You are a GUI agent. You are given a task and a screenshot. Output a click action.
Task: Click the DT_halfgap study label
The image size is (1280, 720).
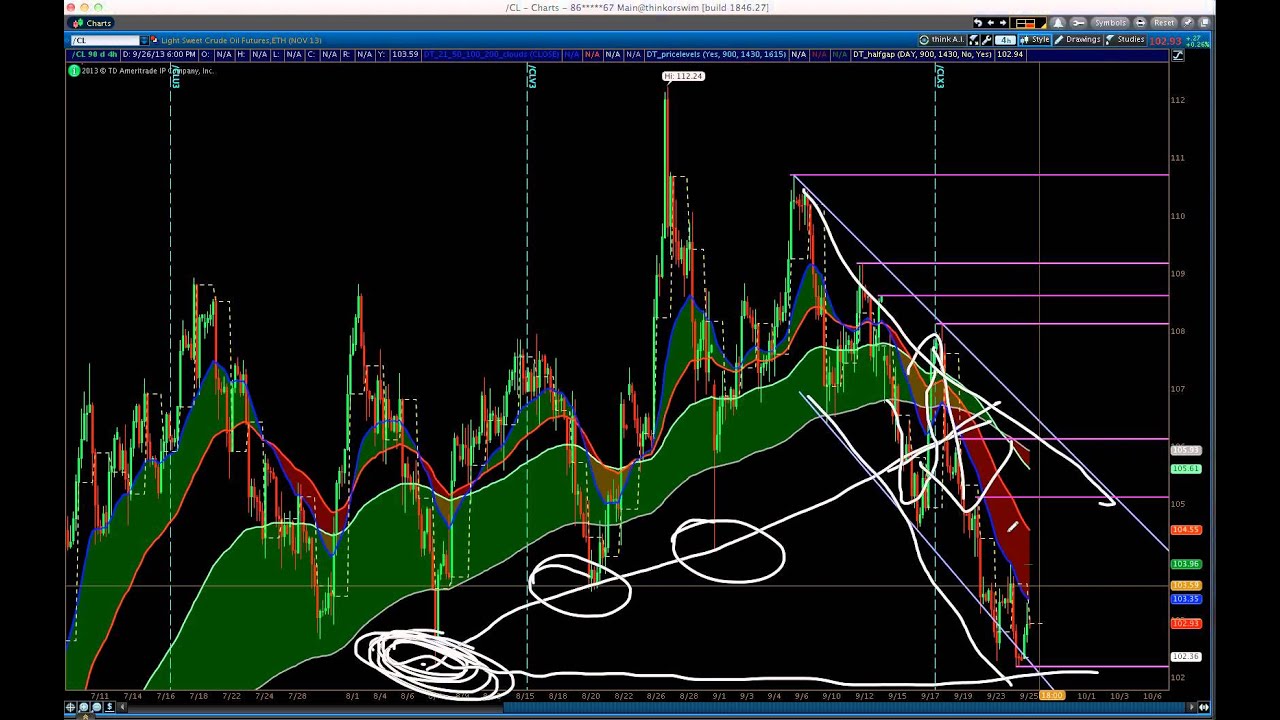tap(923, 55)
